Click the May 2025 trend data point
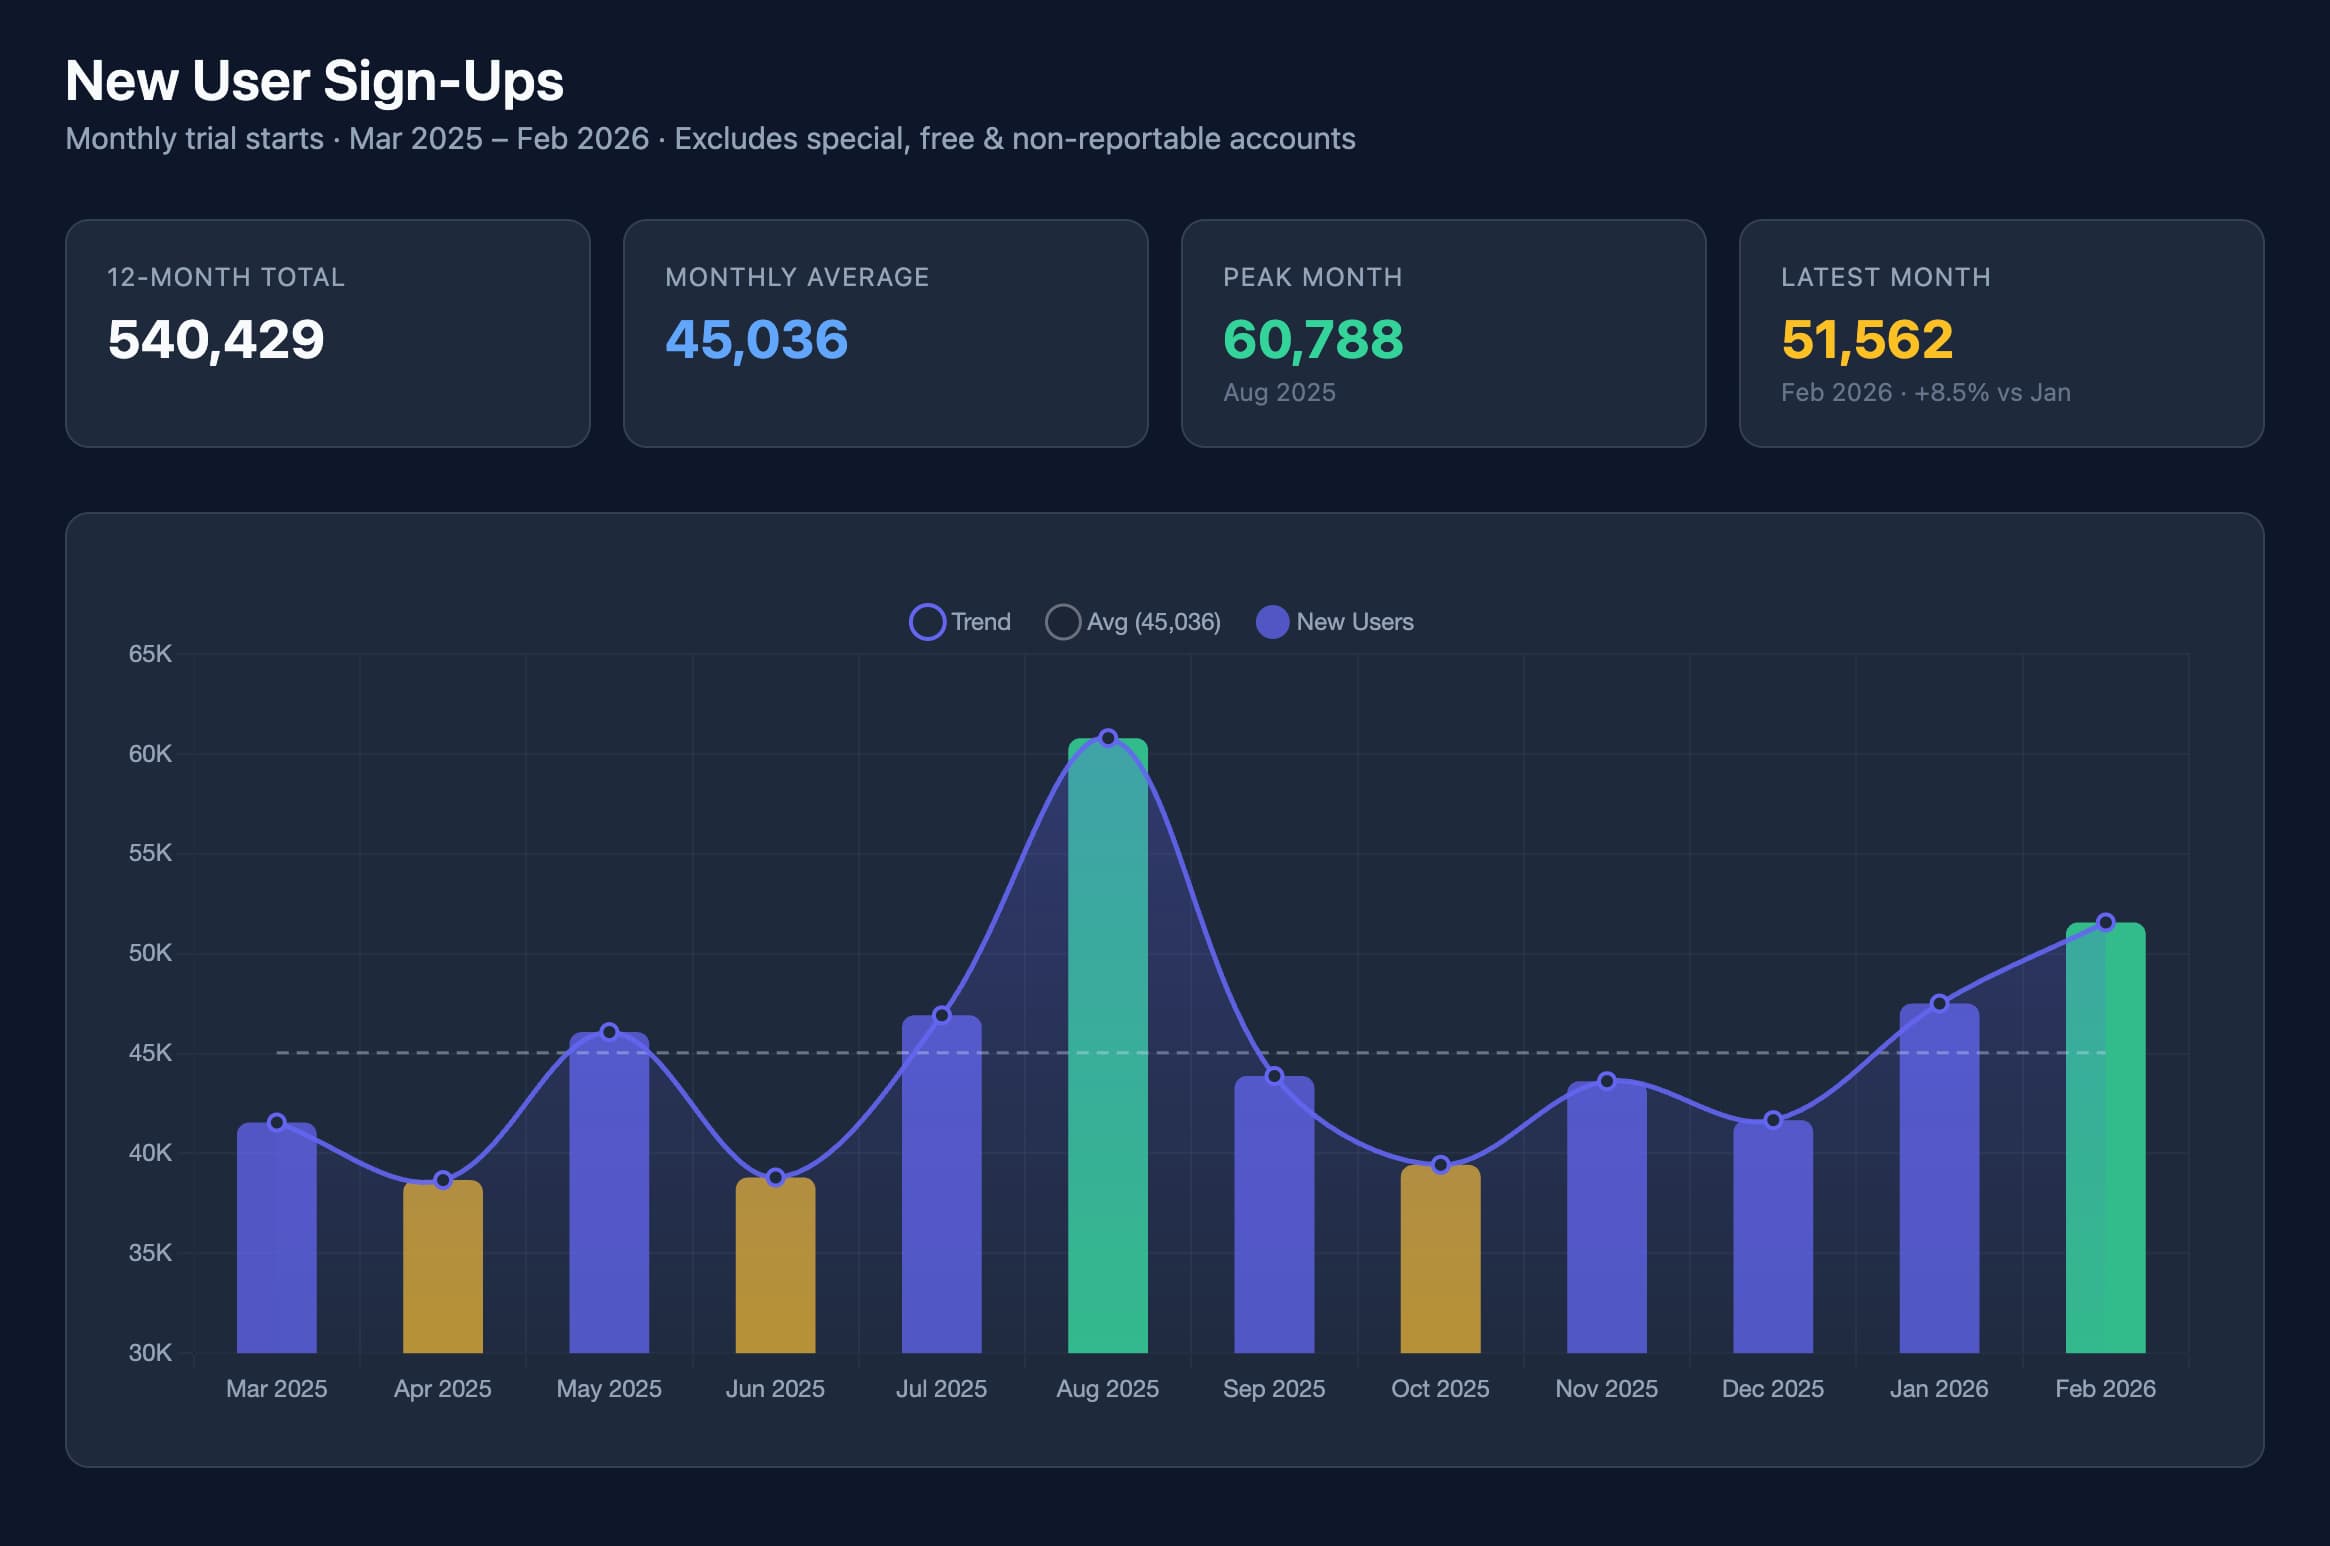 609,1031
